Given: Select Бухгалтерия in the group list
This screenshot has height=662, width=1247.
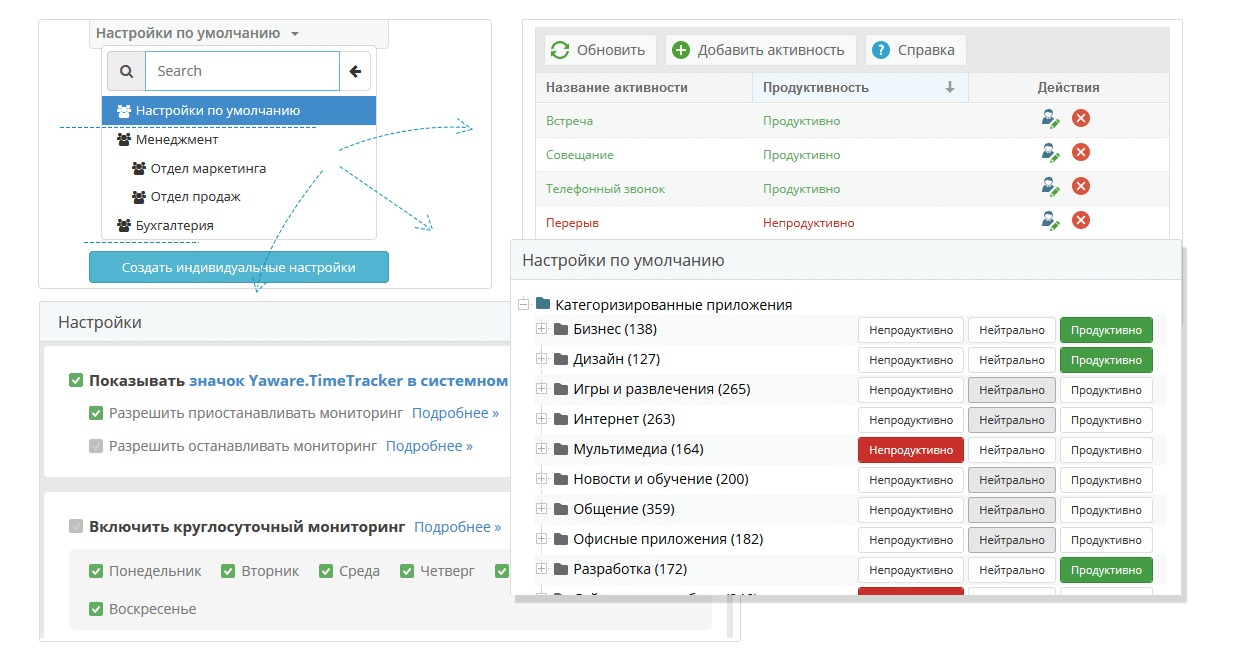Looking at the screenshot, I should 174,226.
